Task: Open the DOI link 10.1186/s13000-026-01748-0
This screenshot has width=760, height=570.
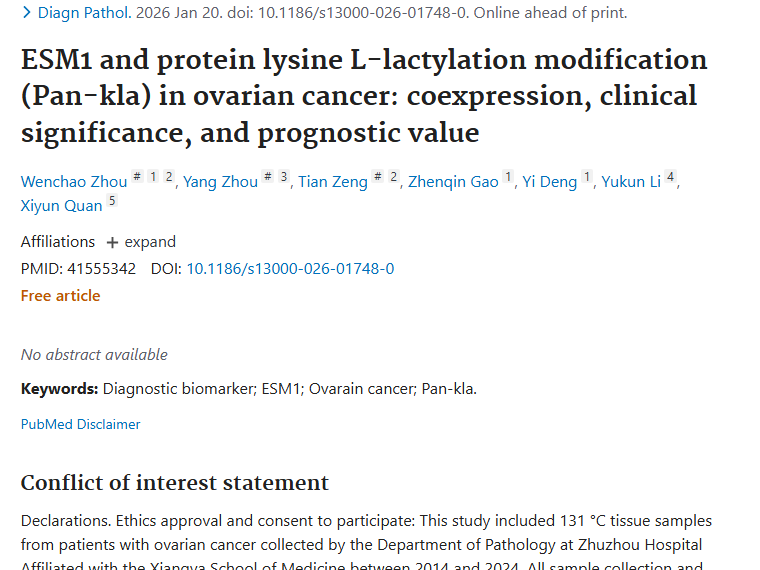Action: [x=290, y=269]
